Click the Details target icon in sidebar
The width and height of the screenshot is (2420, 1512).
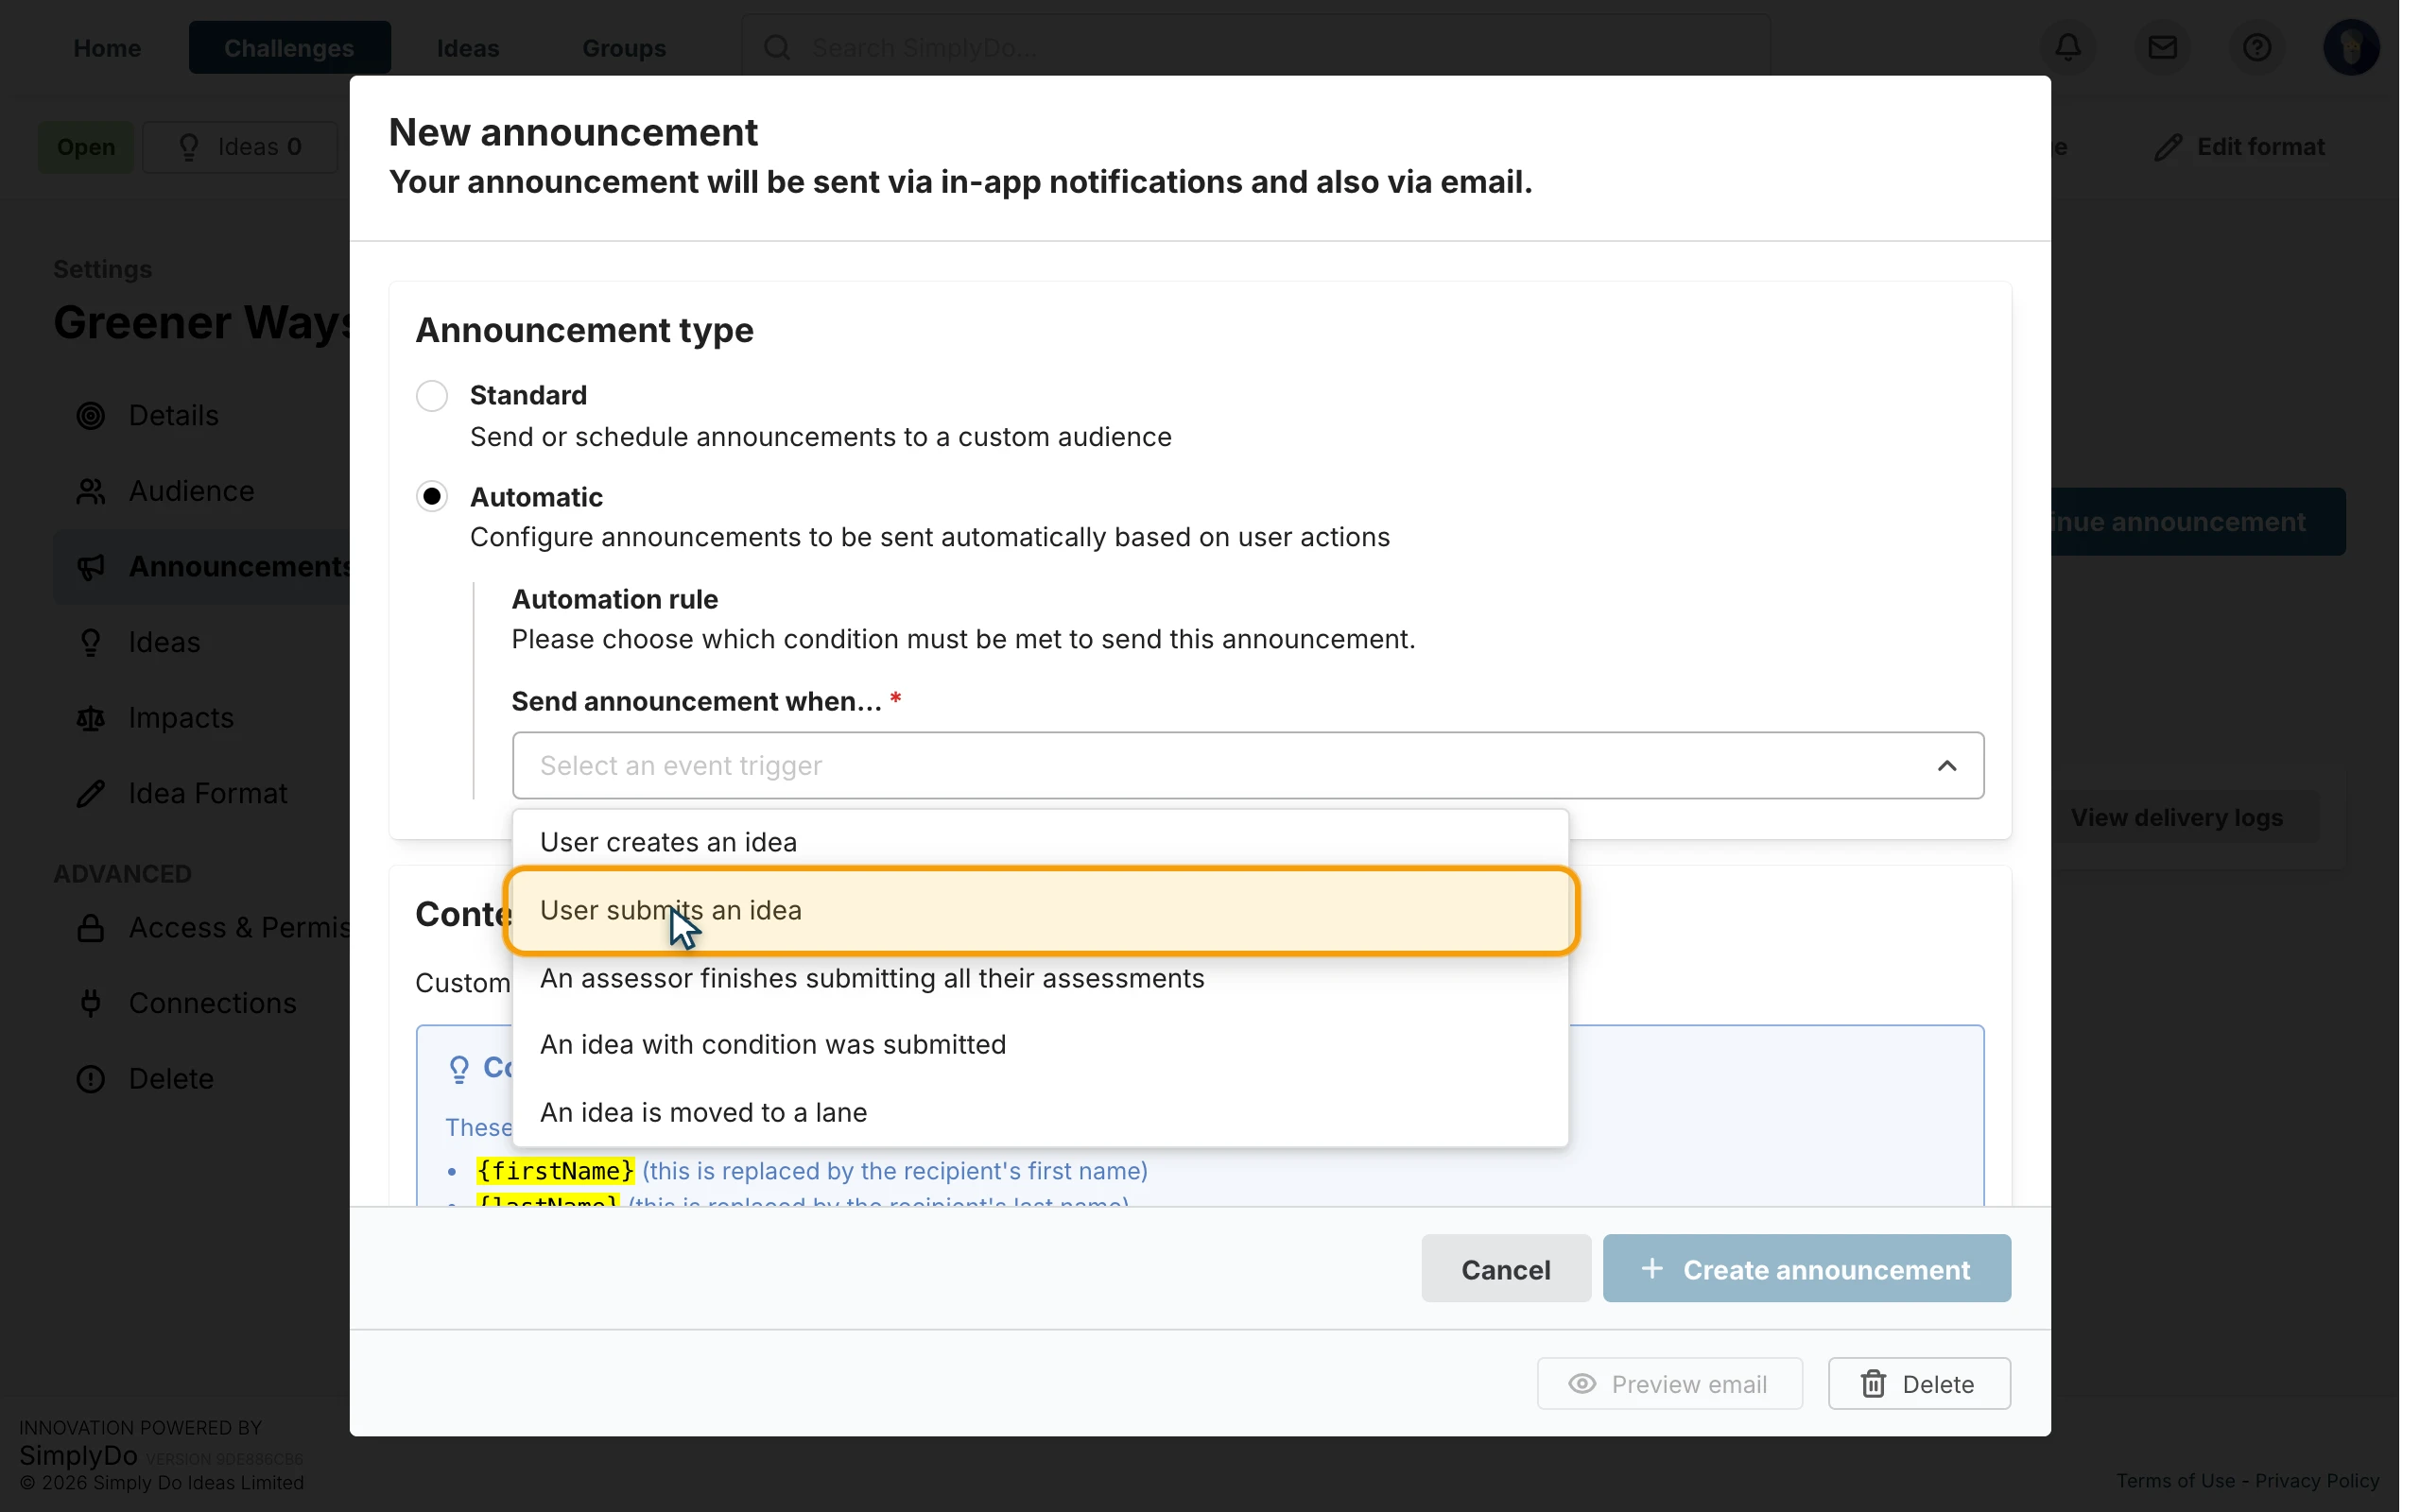pos(91,415)
